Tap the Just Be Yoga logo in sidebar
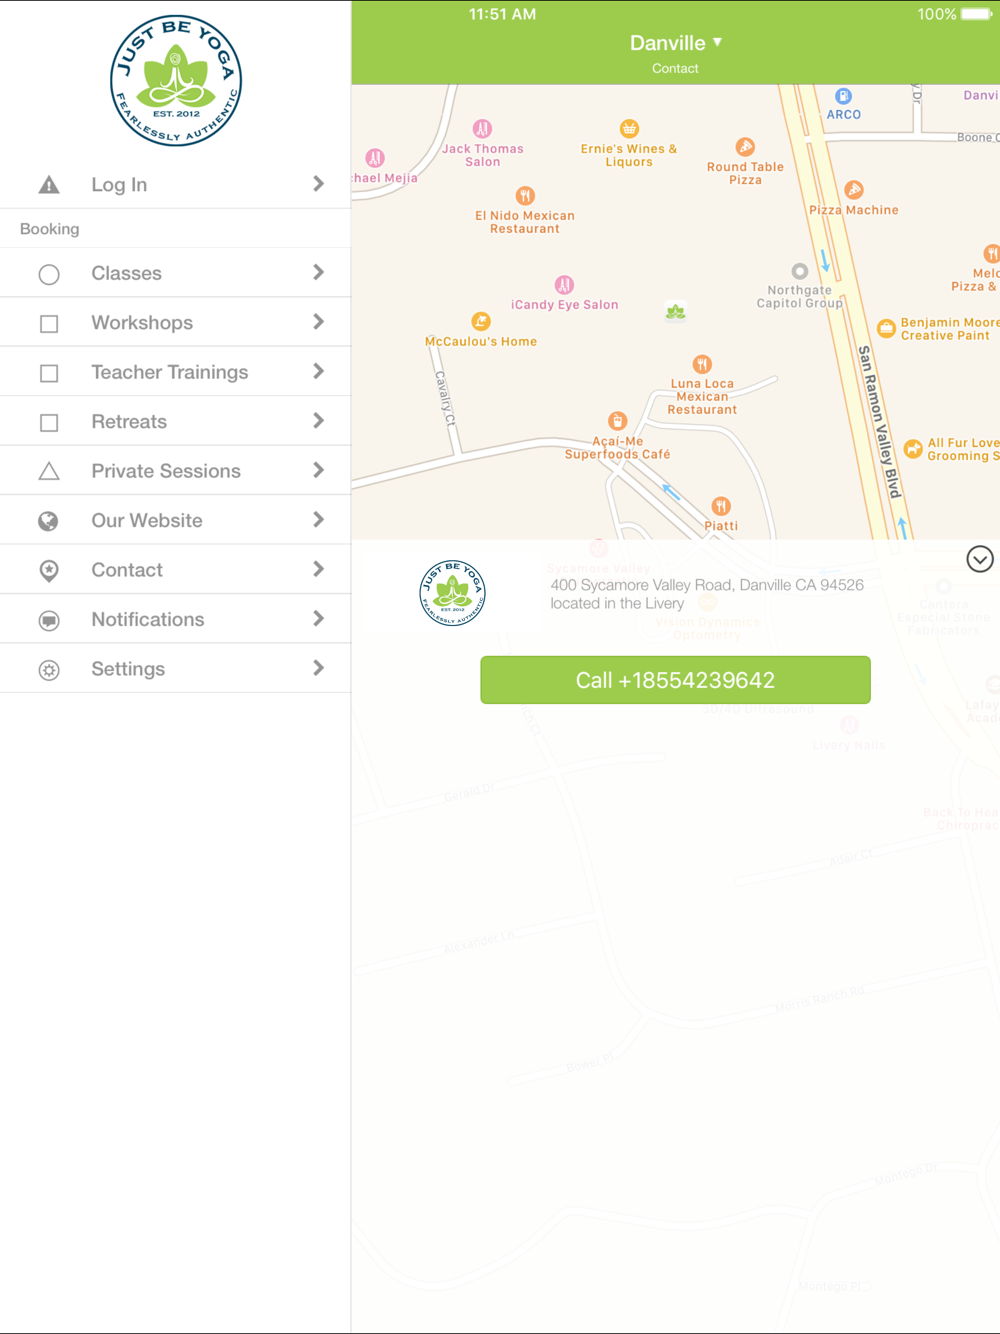This screenshot has height=1334, width=1000. (x=176, y=80)
